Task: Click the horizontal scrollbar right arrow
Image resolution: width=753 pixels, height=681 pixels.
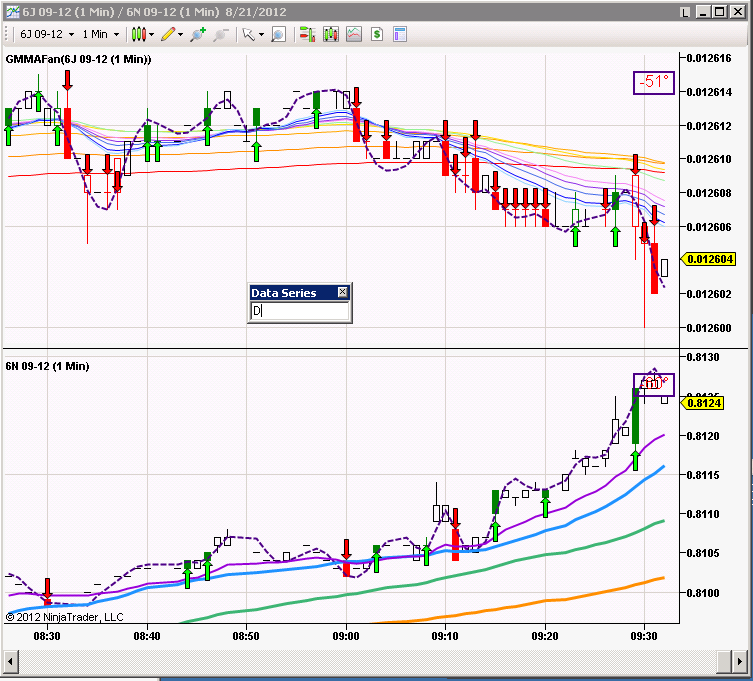Action: coord(740,662)
